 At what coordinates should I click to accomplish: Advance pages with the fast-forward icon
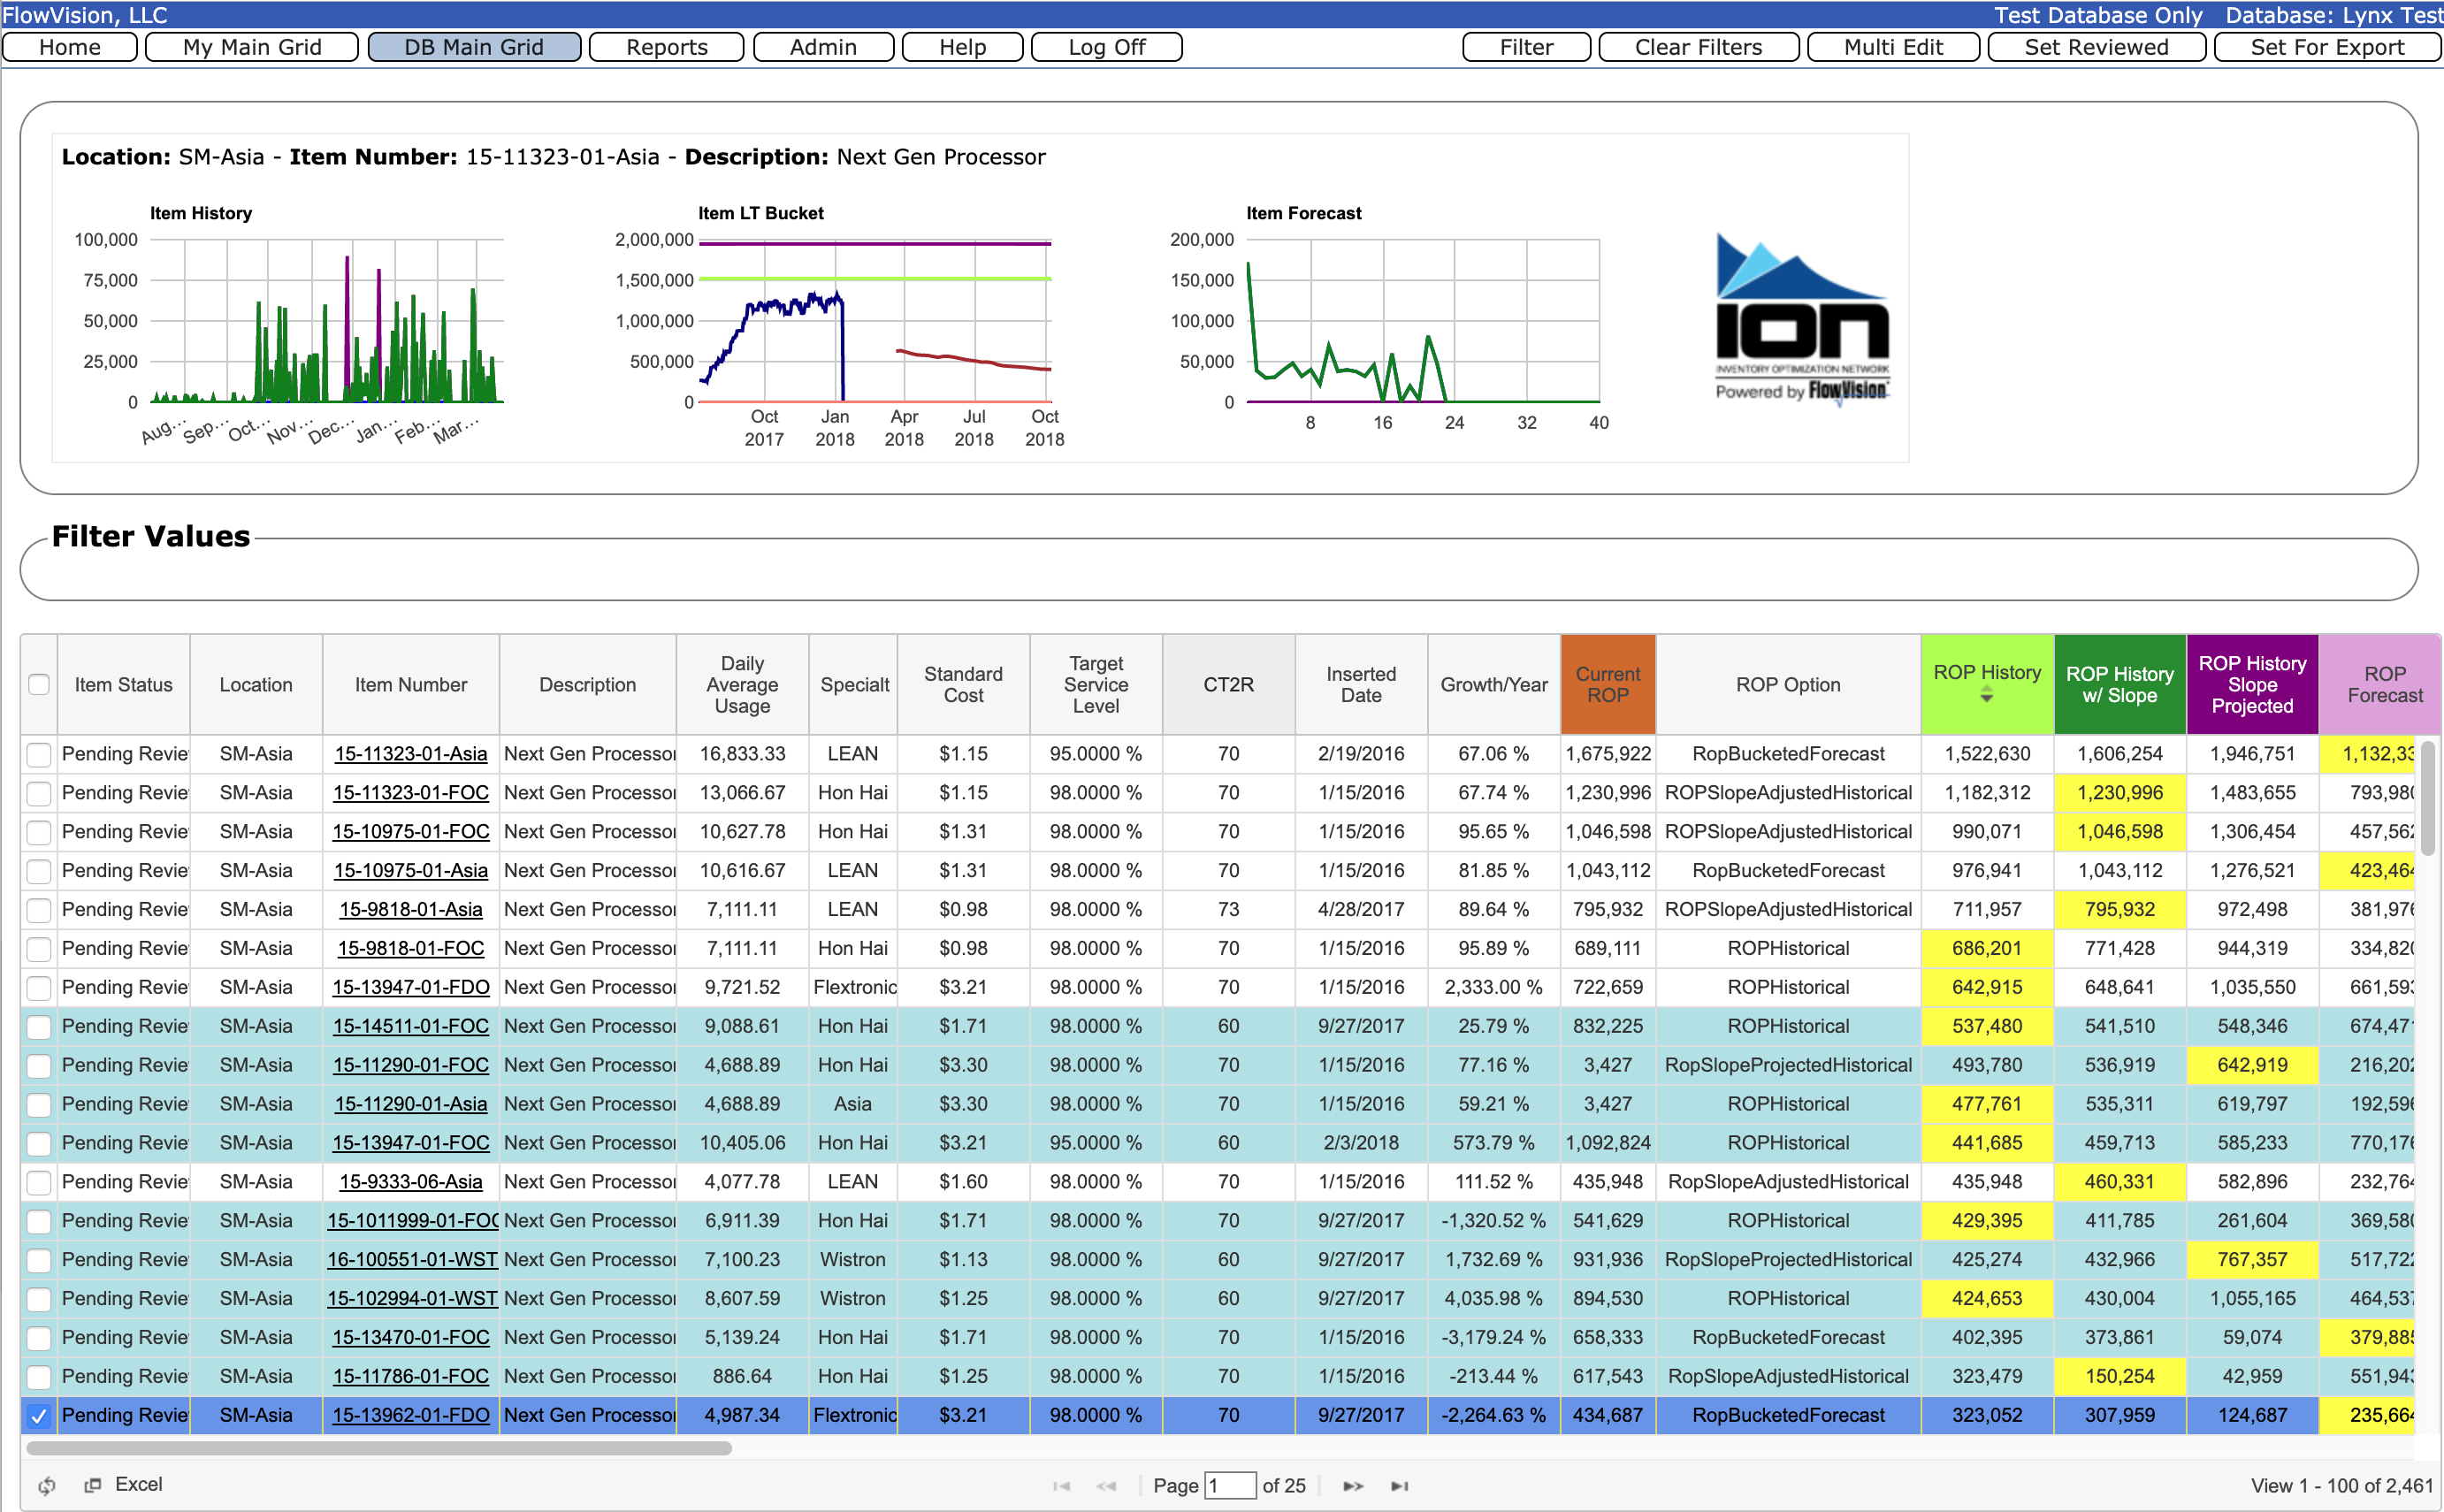tap(1353, 1486)
